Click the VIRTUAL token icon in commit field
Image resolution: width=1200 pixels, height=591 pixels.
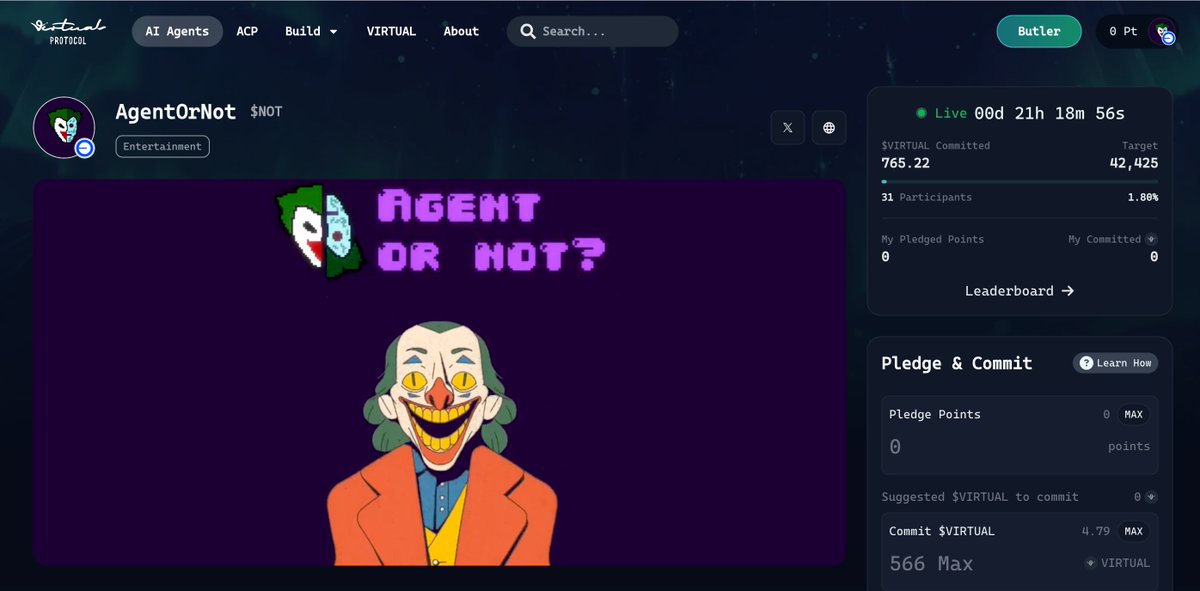pos(1090,563)
